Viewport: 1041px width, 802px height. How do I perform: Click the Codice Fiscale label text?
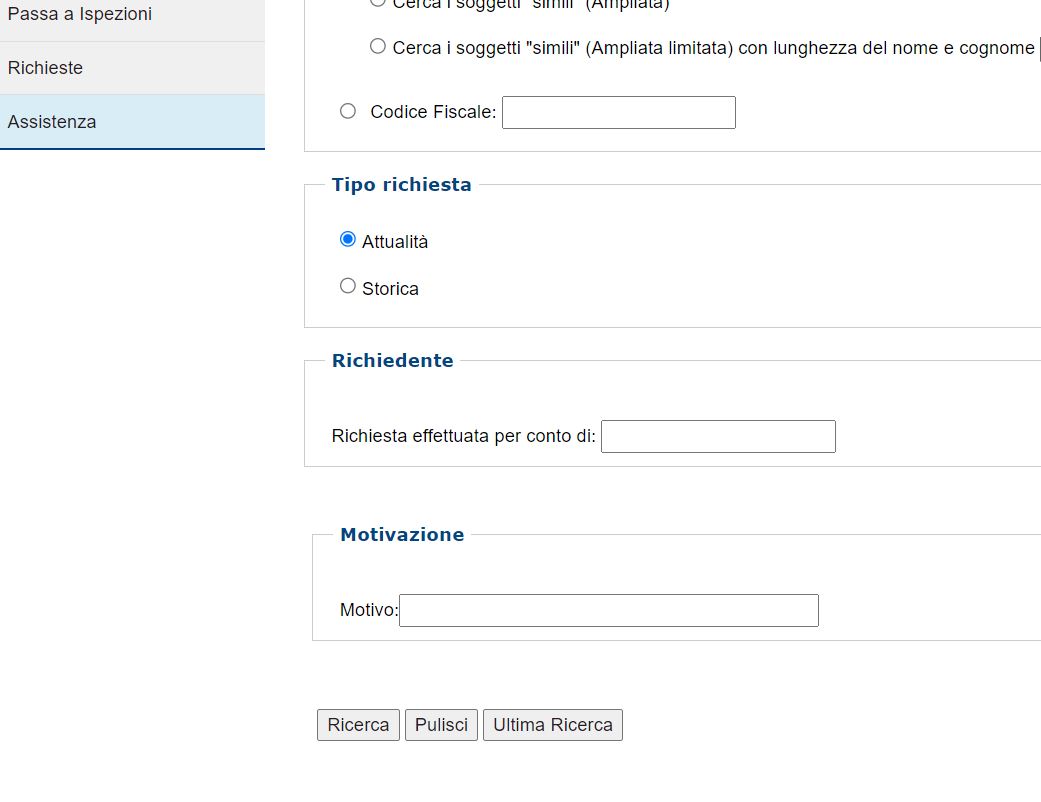coord(432,112)
